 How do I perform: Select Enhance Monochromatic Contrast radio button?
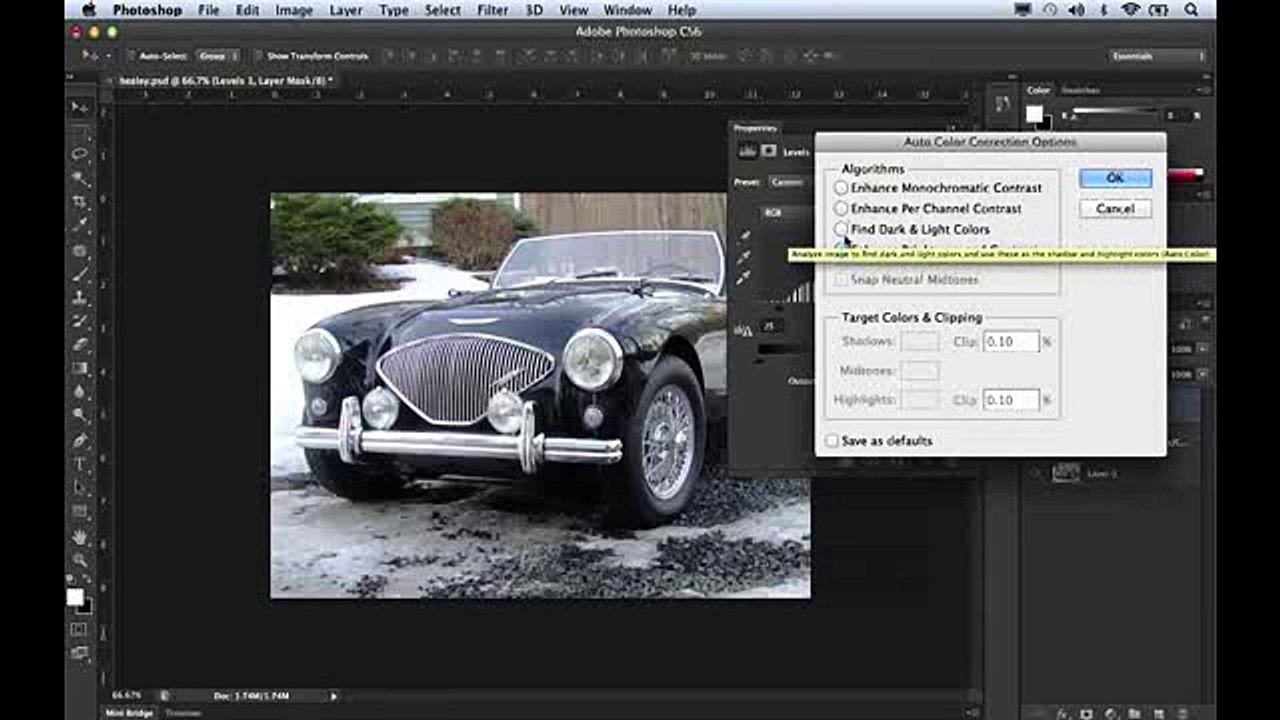pos(841,188)
